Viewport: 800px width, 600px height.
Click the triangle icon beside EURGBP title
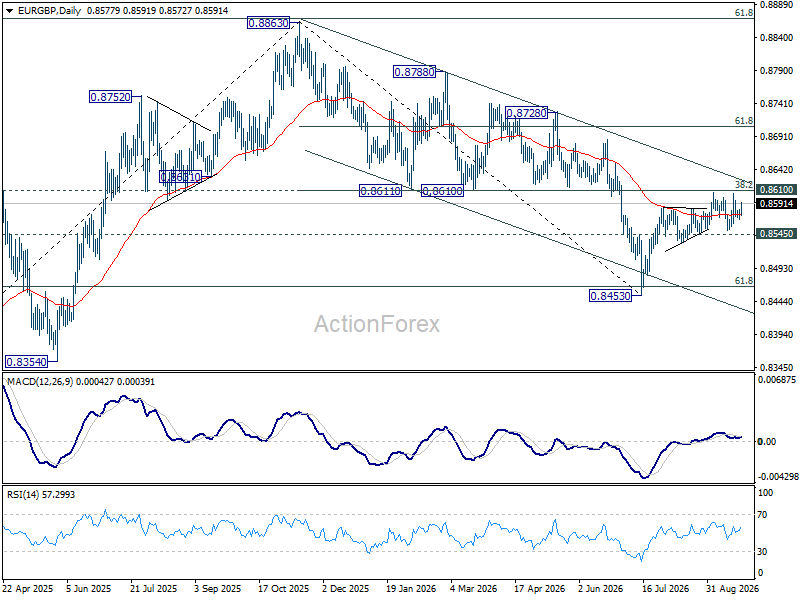(9, 11)
